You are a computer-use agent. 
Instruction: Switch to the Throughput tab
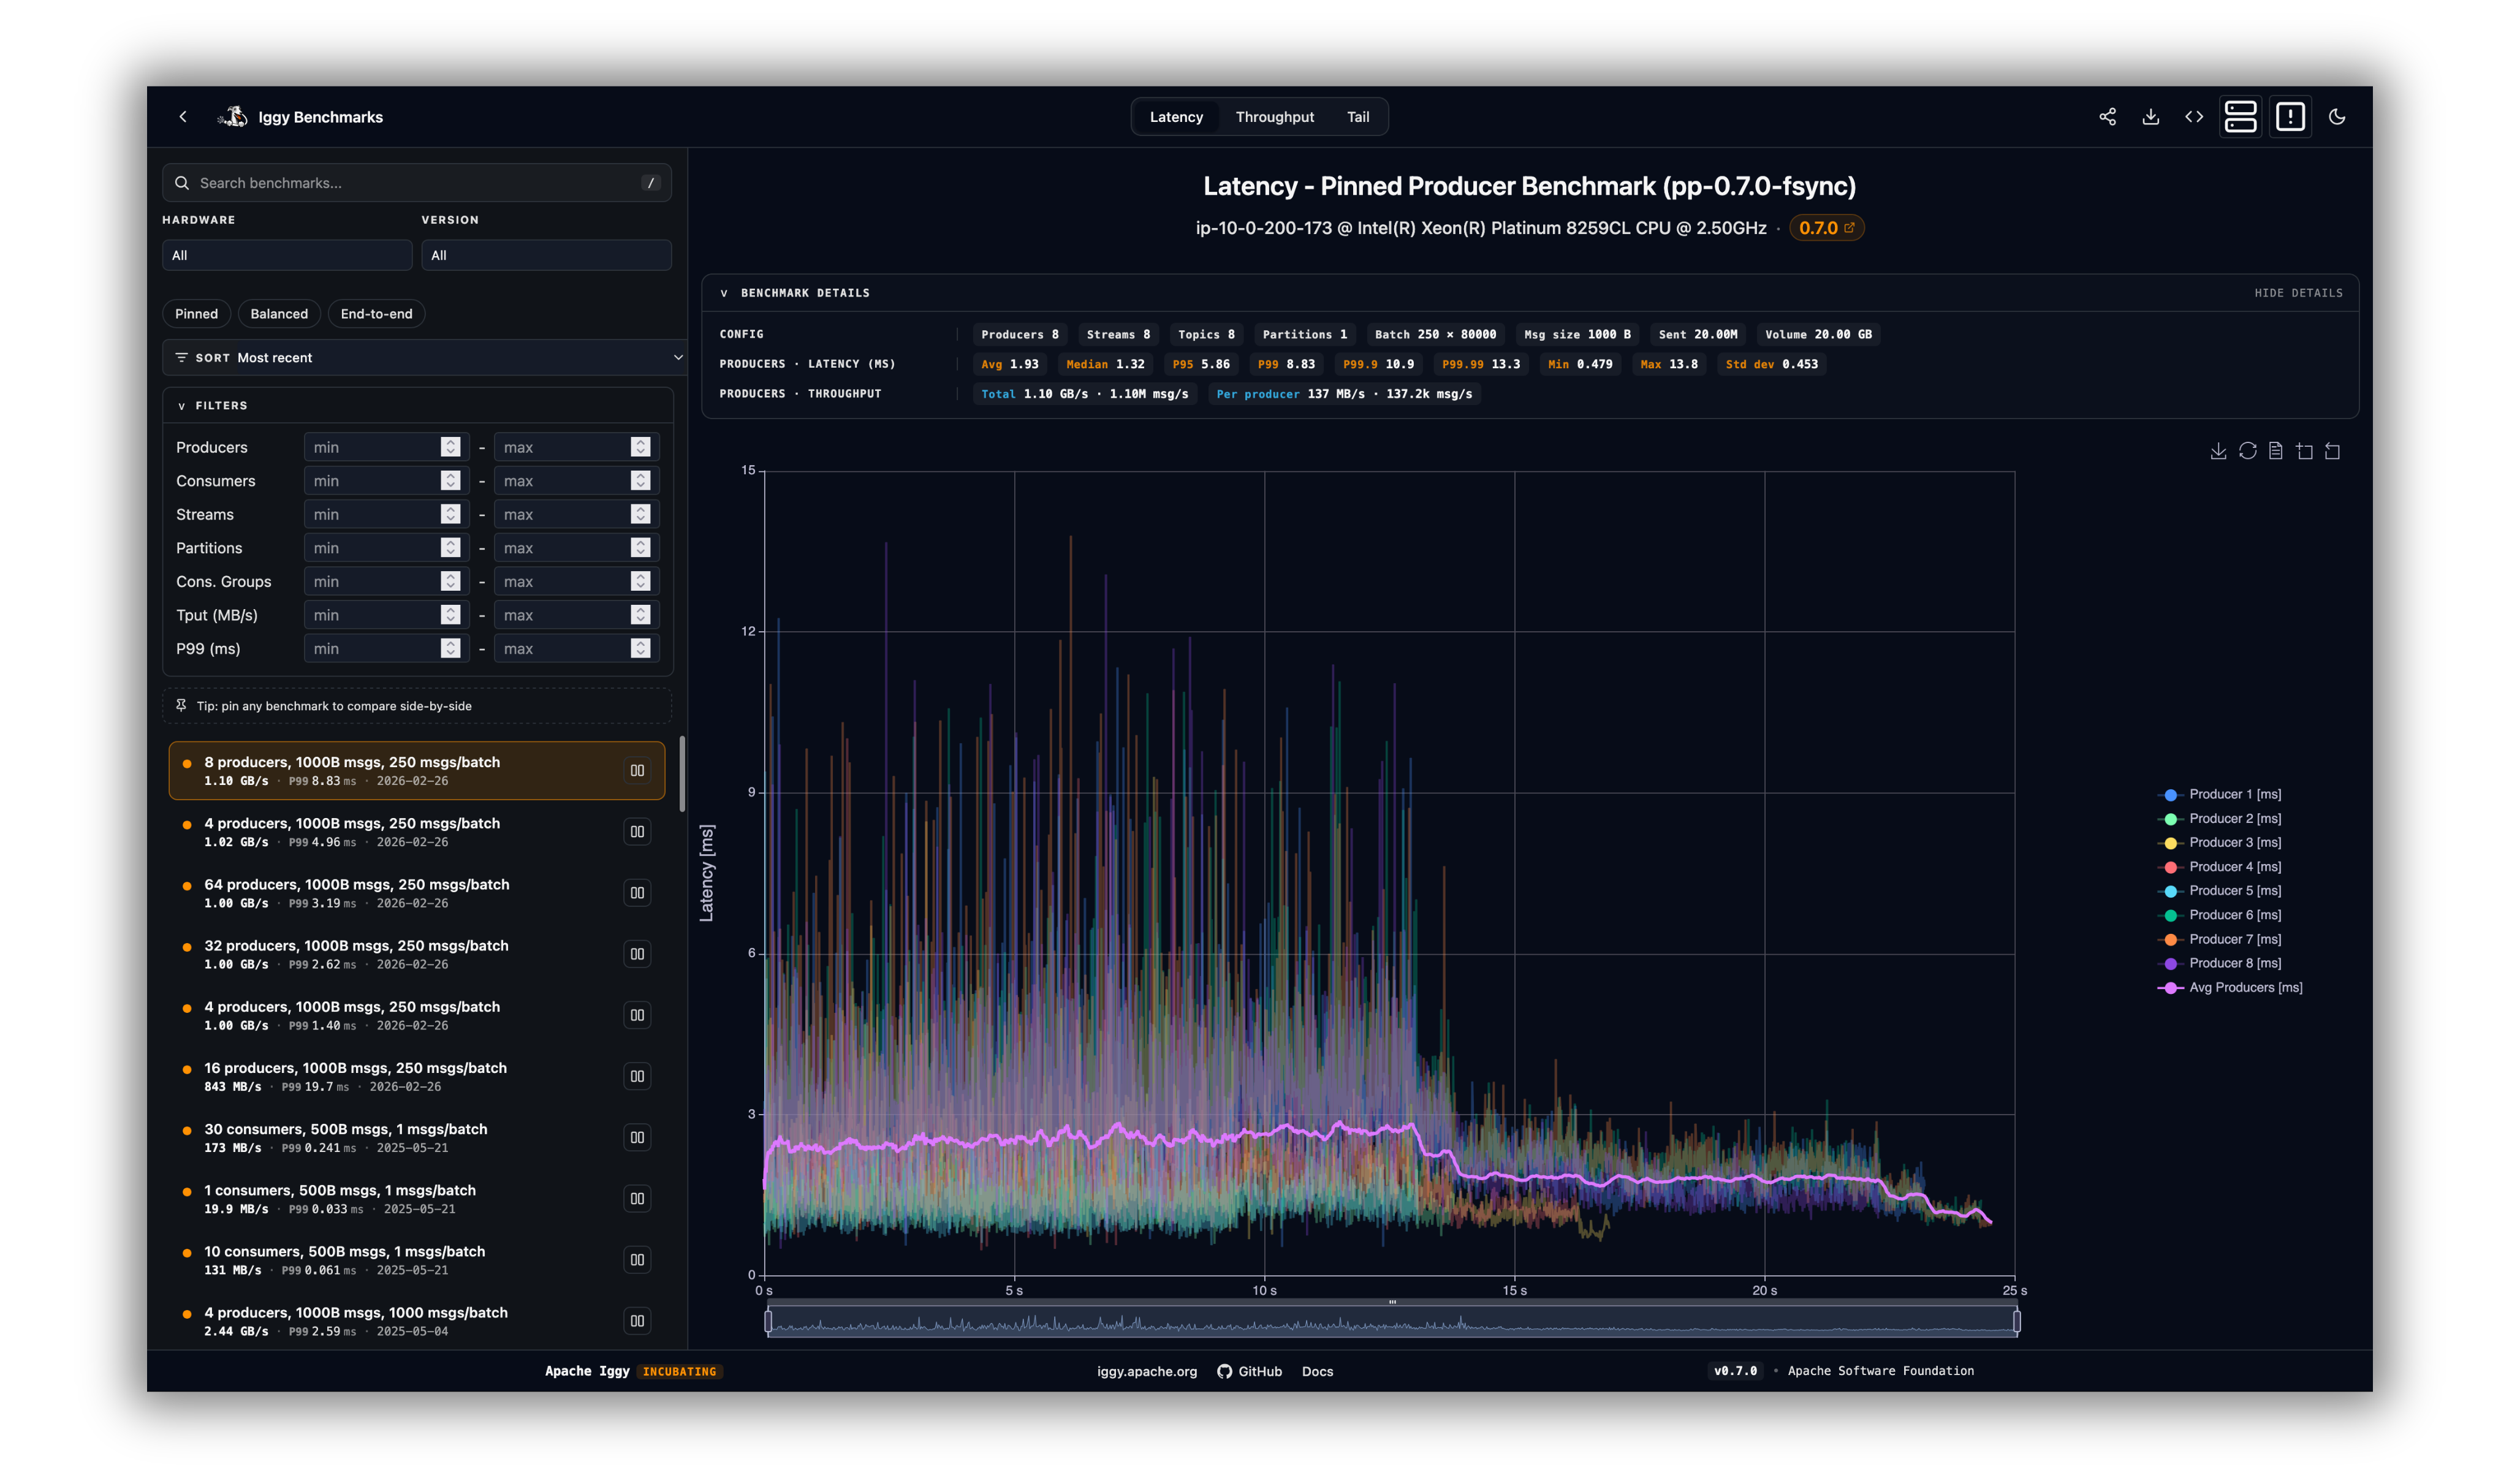(1274, 117)
